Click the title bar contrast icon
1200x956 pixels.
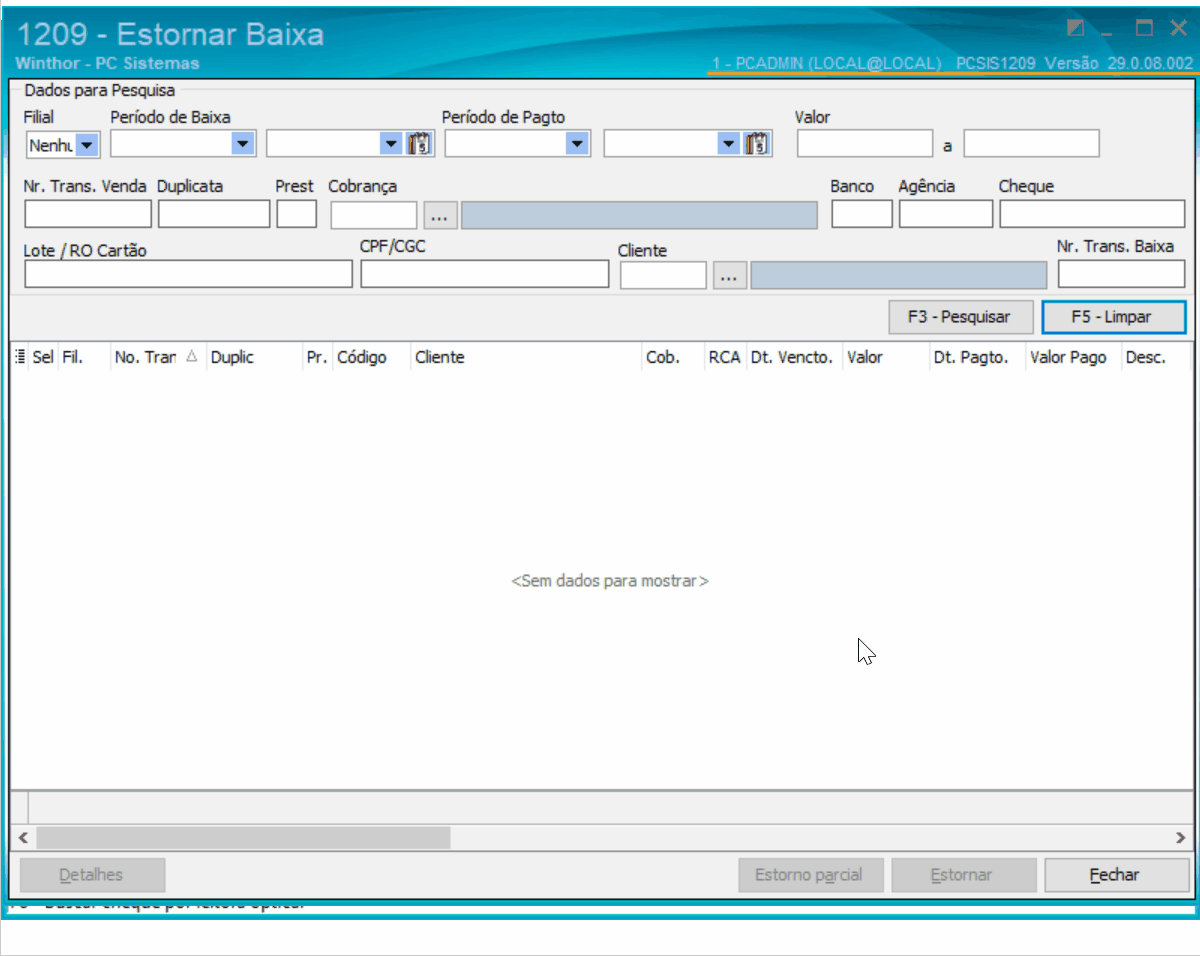(x=1076, y=28)
